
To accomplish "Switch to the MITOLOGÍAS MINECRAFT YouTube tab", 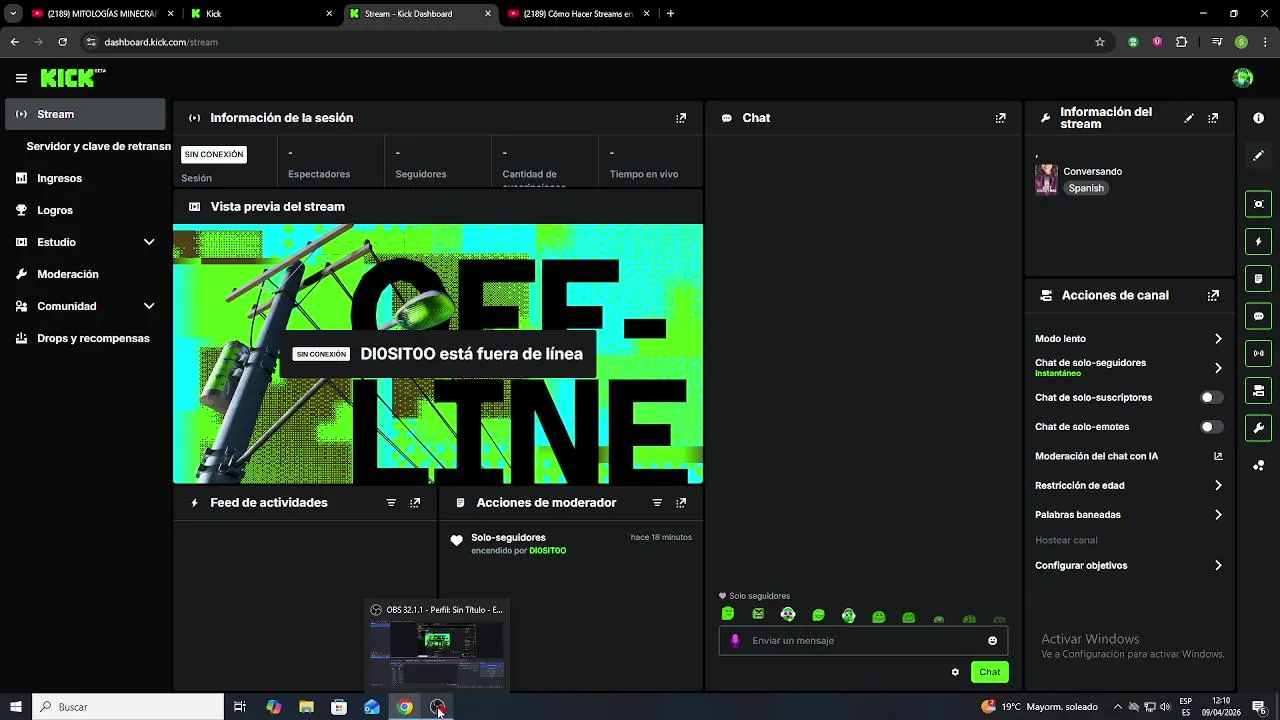I will [102, 14].
